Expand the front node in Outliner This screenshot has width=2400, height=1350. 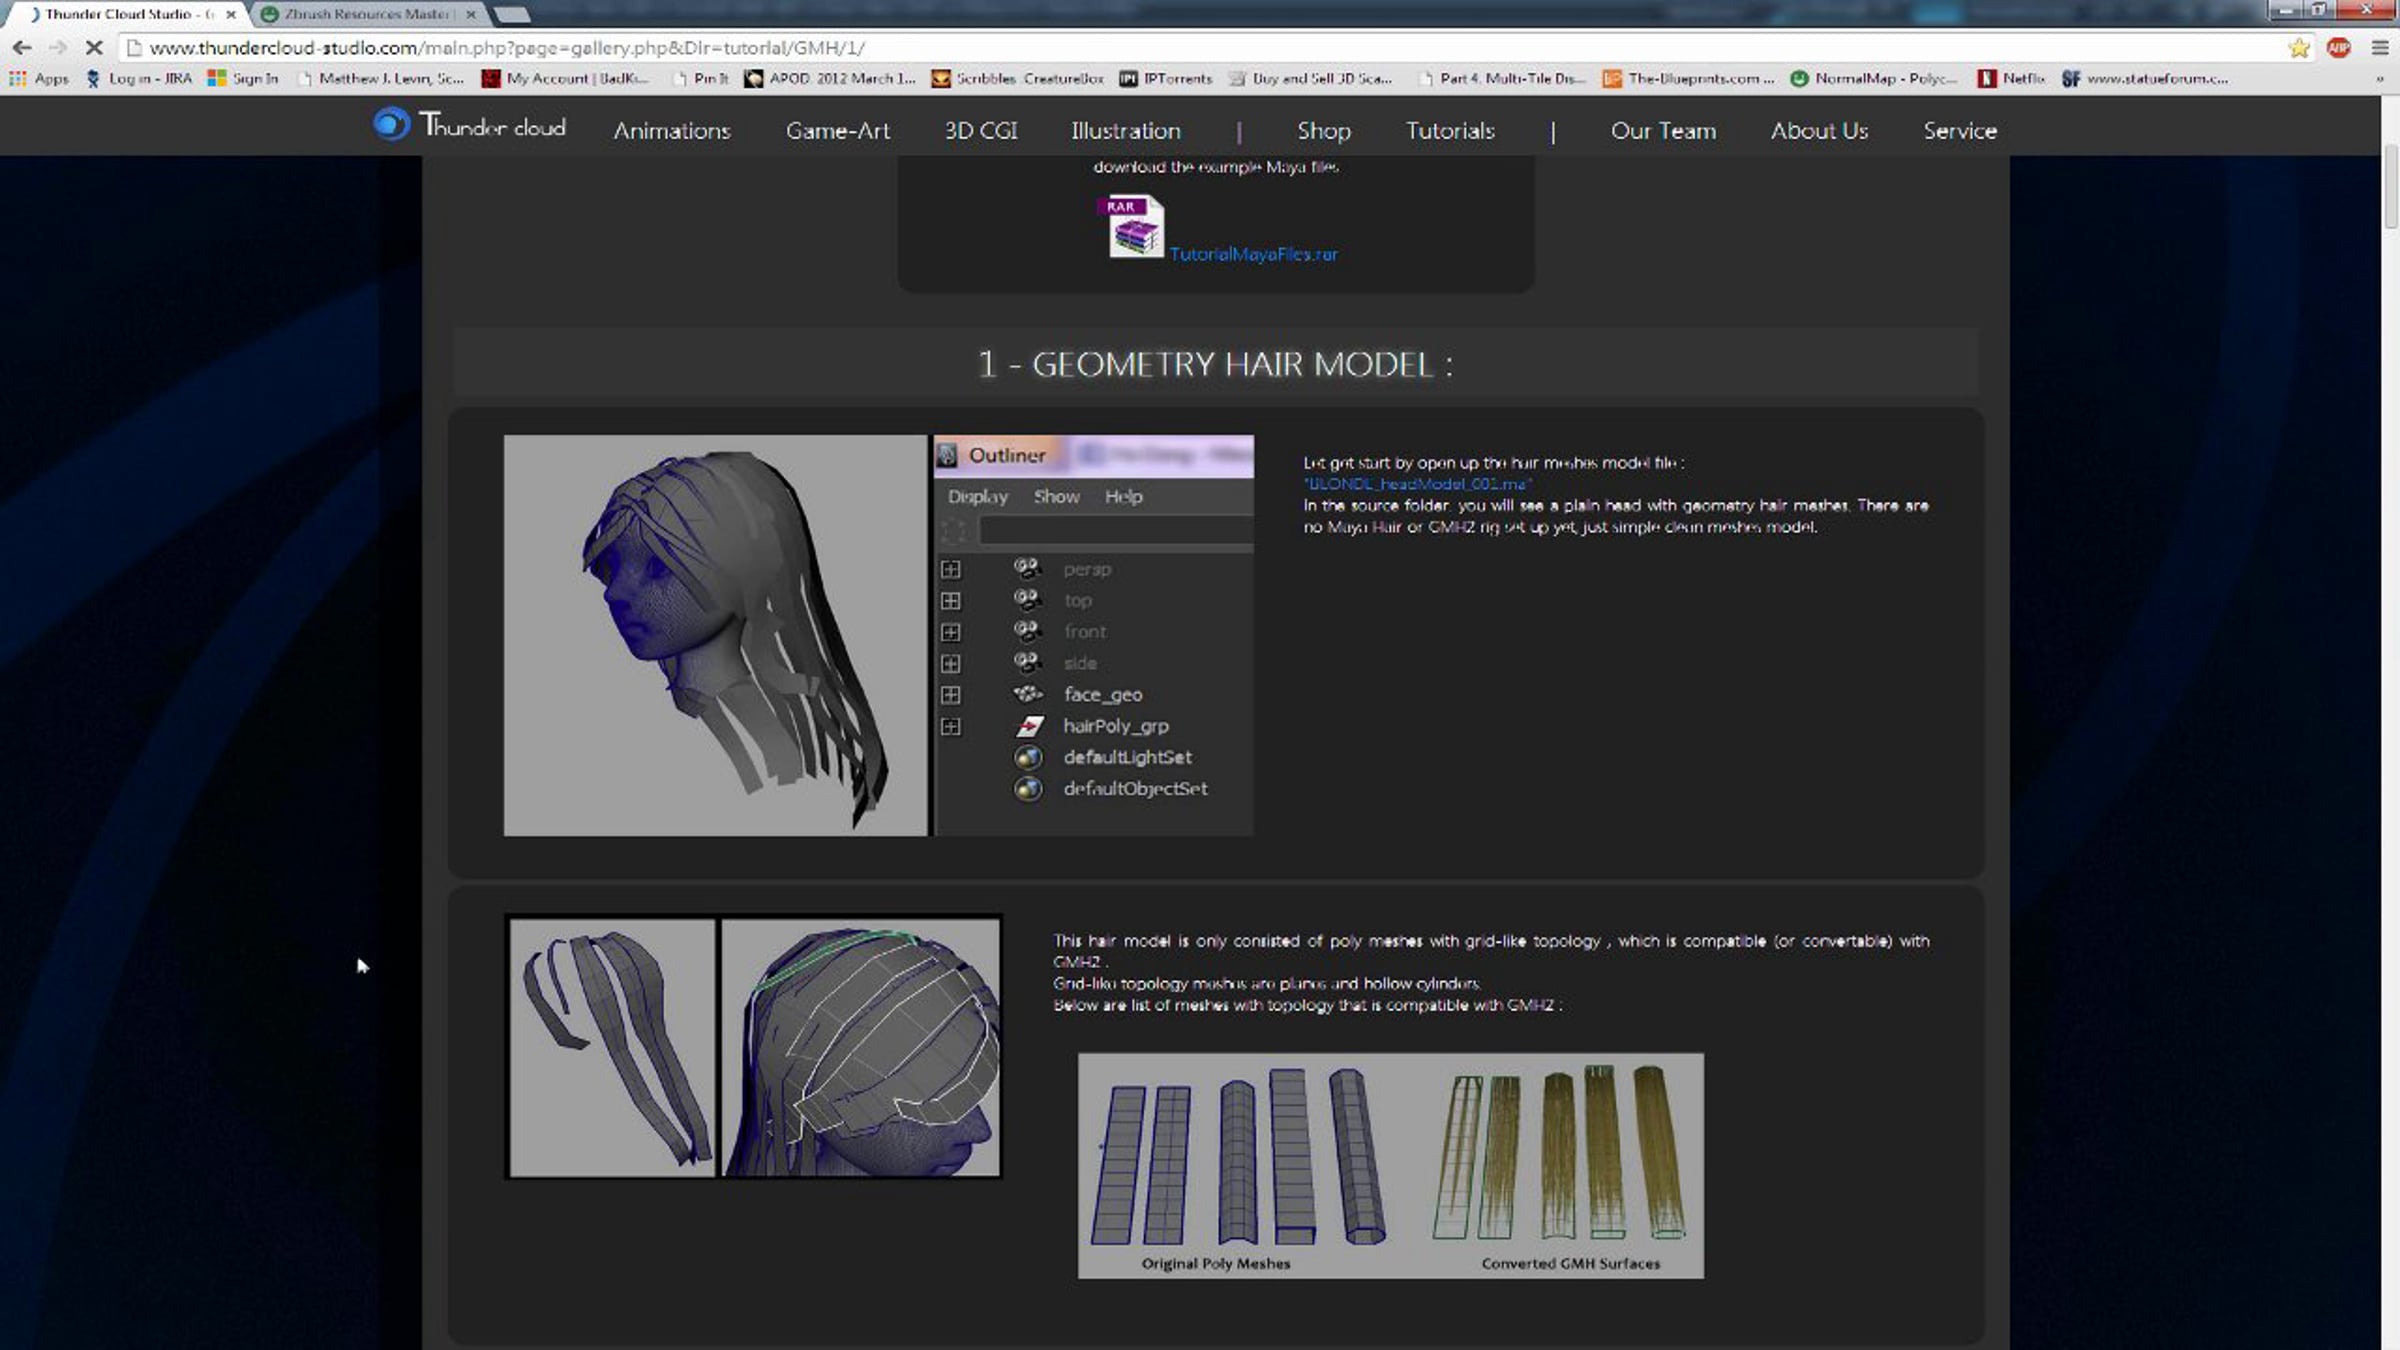950,632
